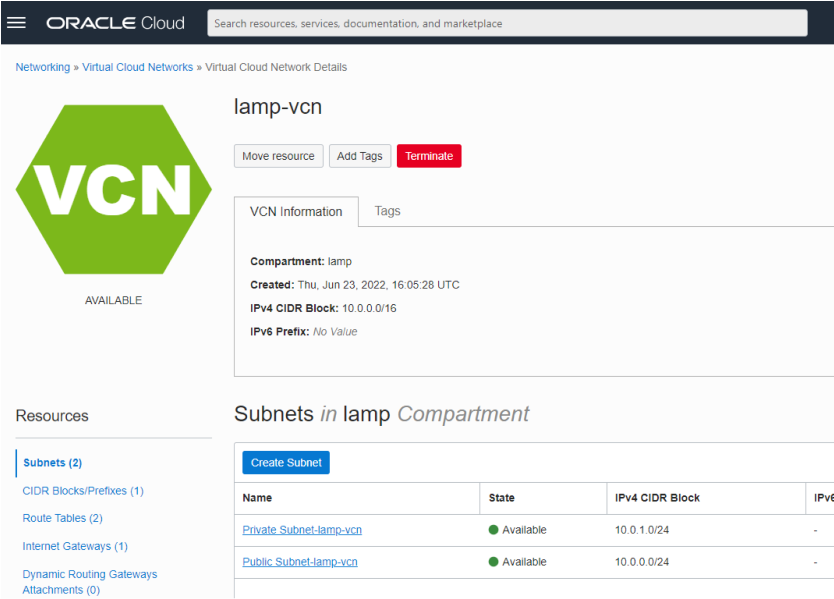Switch to the VCN Information tab

click(x=296, y=211)
